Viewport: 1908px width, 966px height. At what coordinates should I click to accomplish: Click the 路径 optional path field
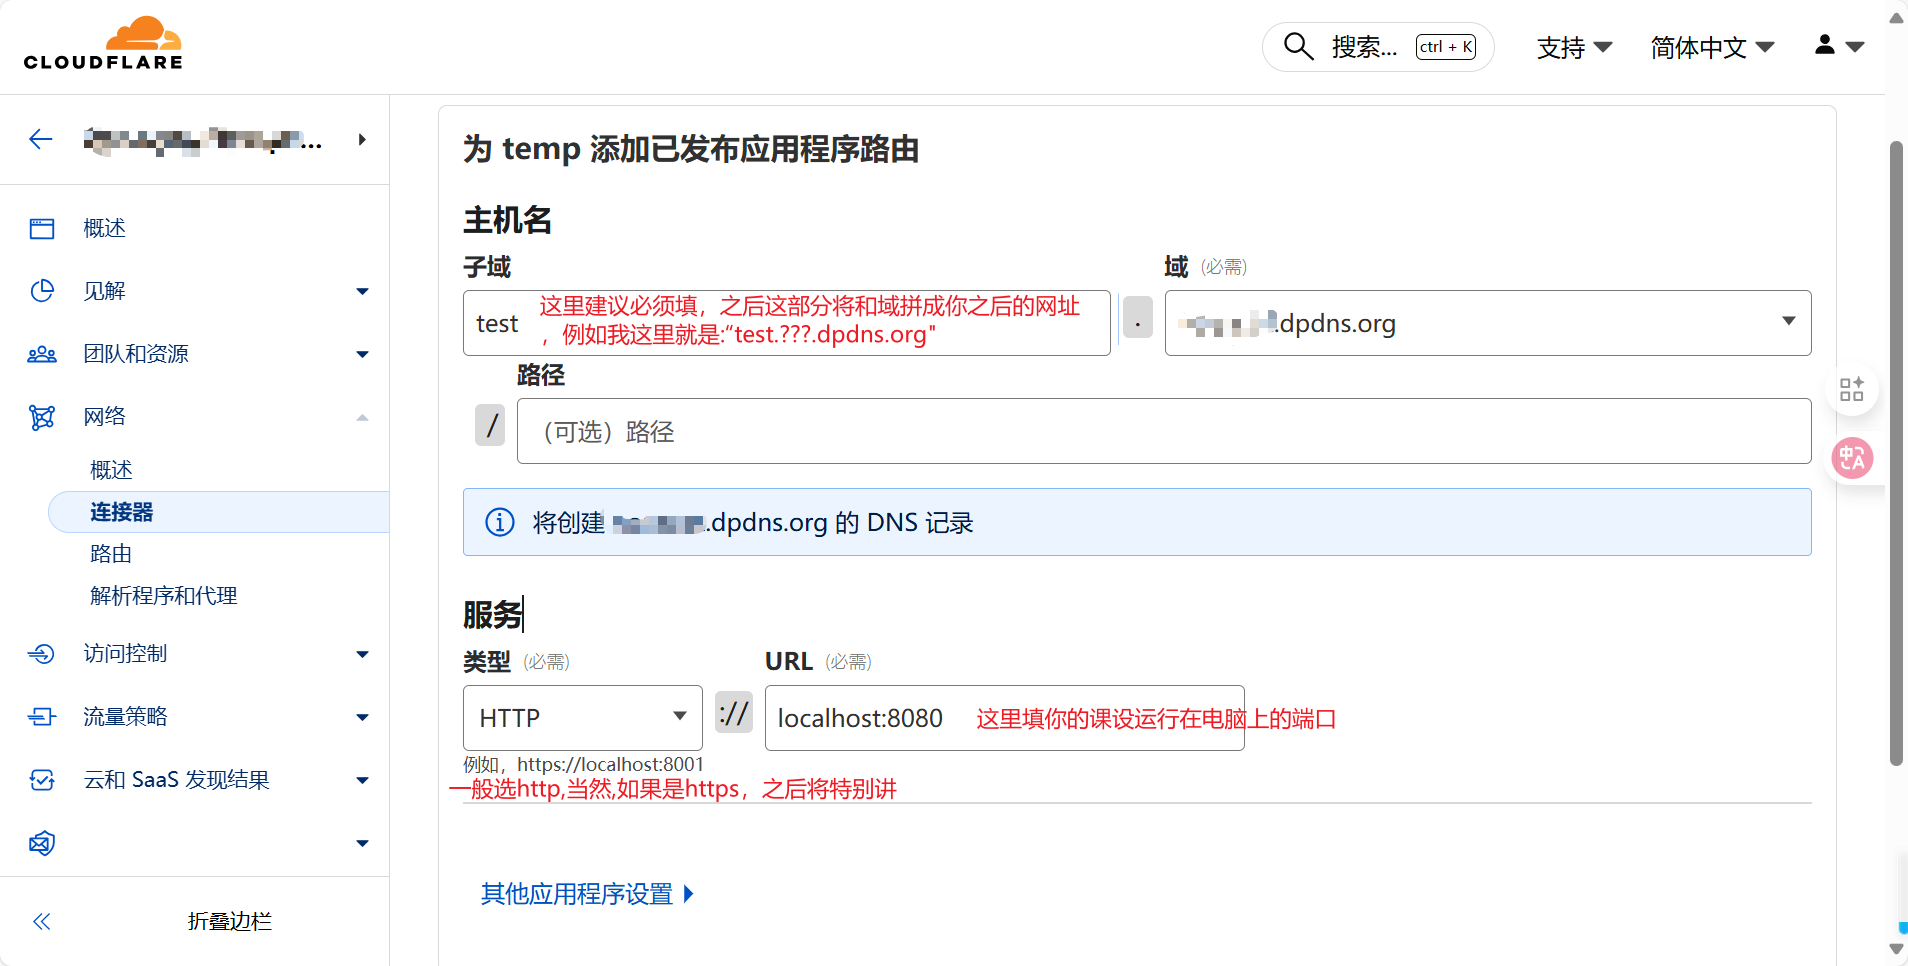[1164, 431]
